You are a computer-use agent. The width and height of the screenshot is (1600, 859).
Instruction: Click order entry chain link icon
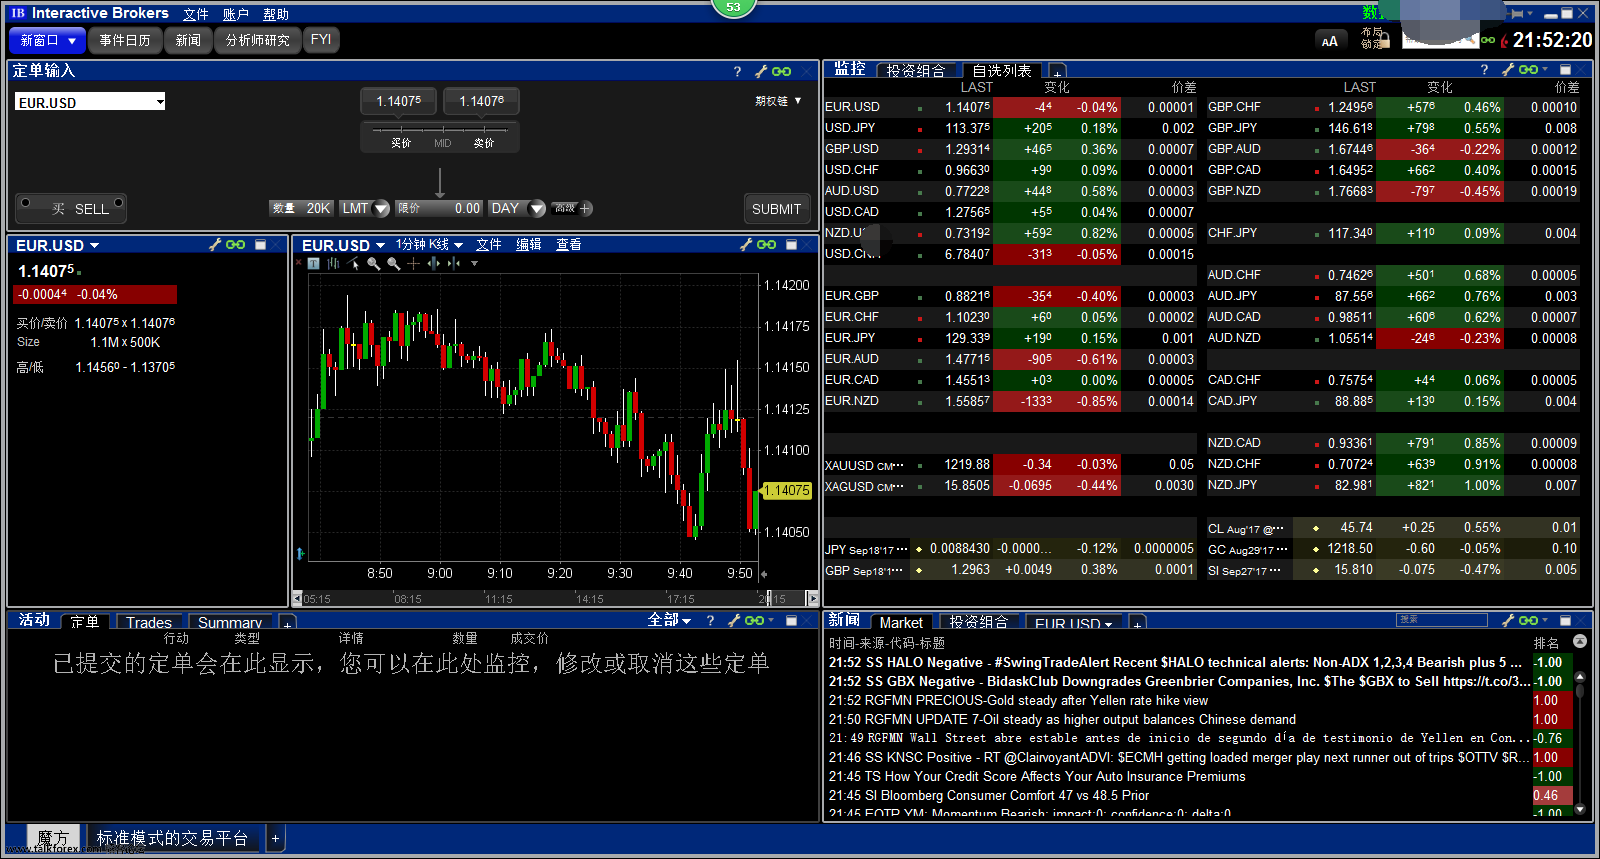tap(782, 71)
